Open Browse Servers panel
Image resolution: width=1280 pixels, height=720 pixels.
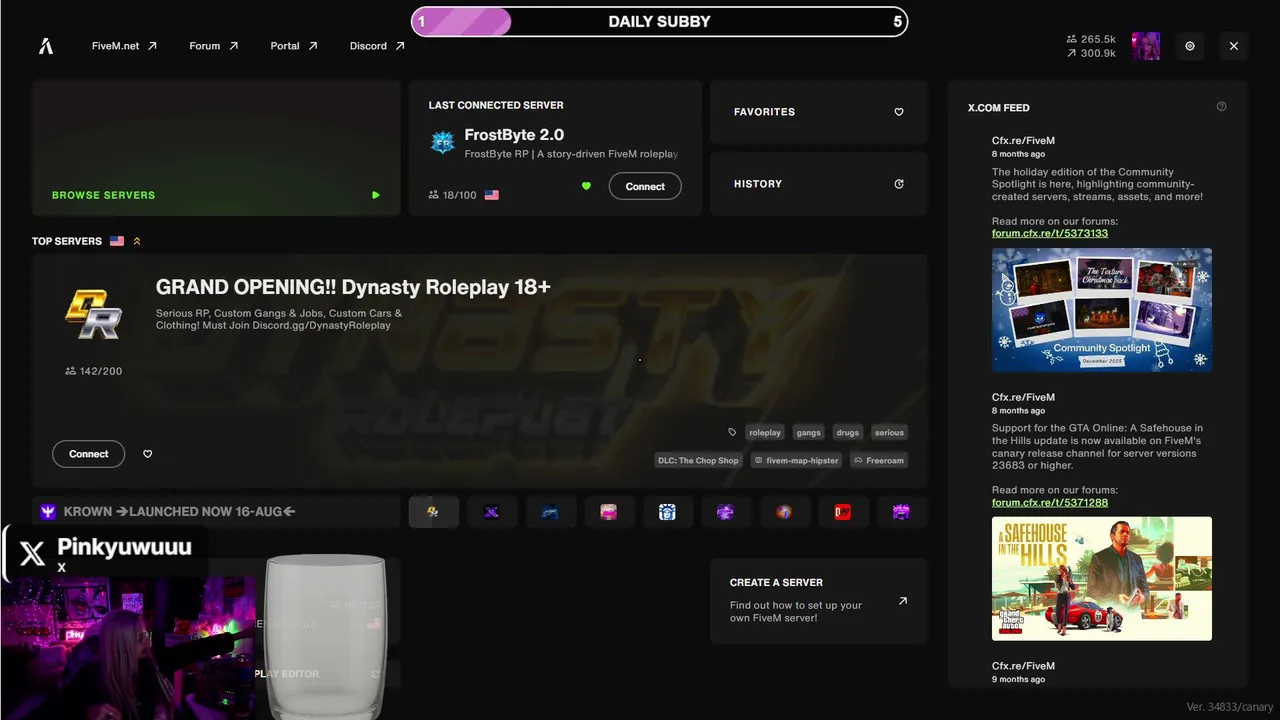[x=216, y=148]
